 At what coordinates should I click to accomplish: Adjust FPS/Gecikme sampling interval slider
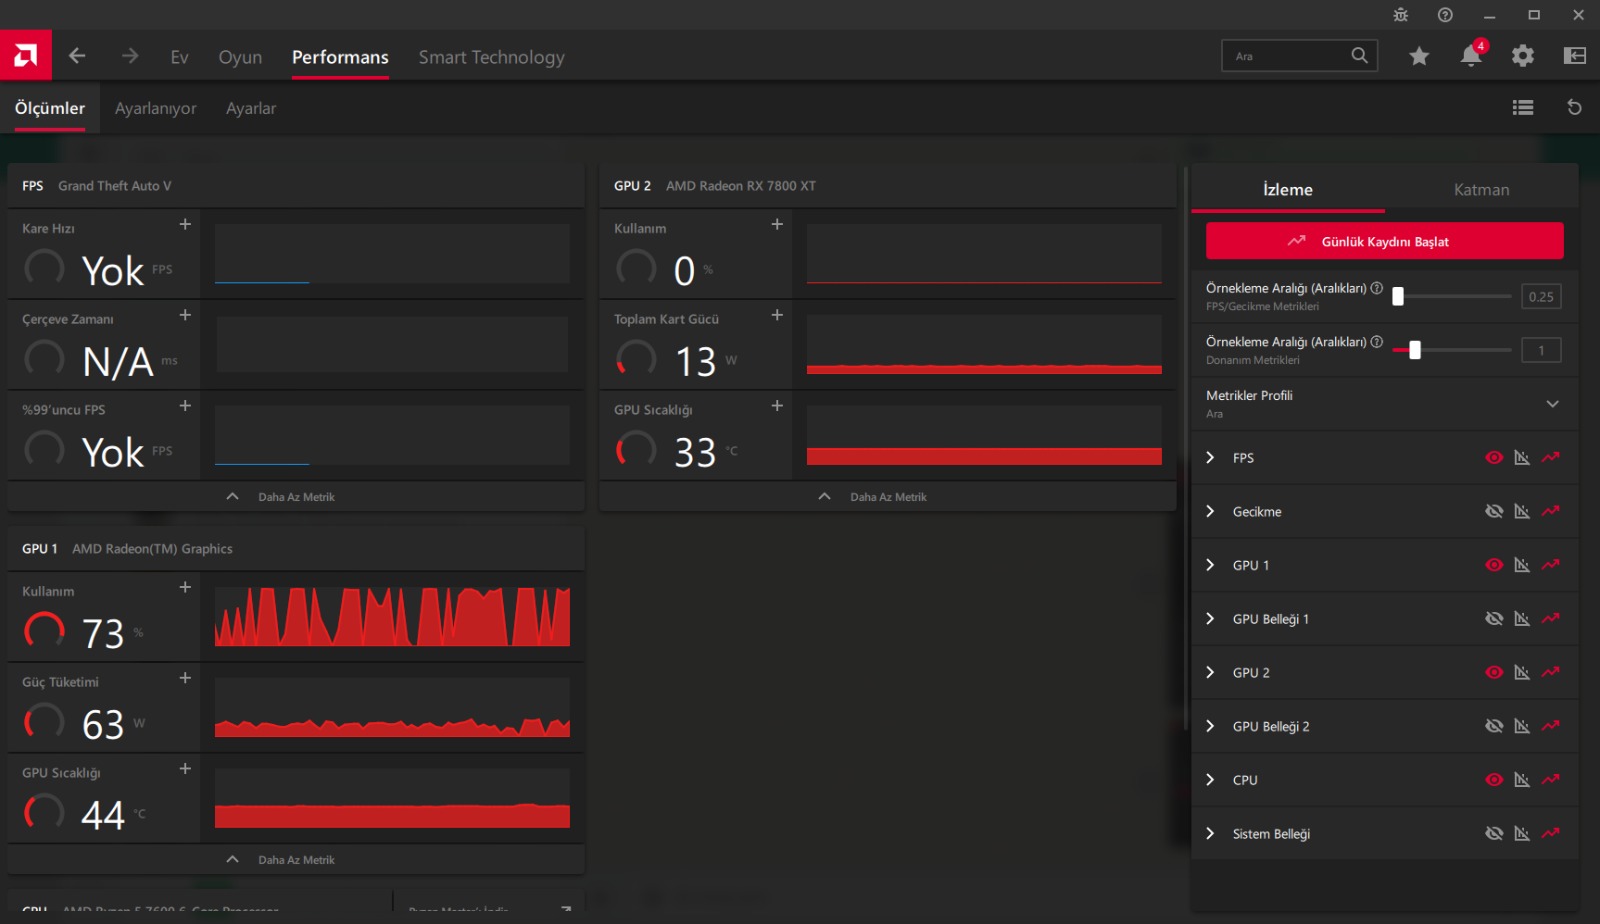[x=1451, y=296]
